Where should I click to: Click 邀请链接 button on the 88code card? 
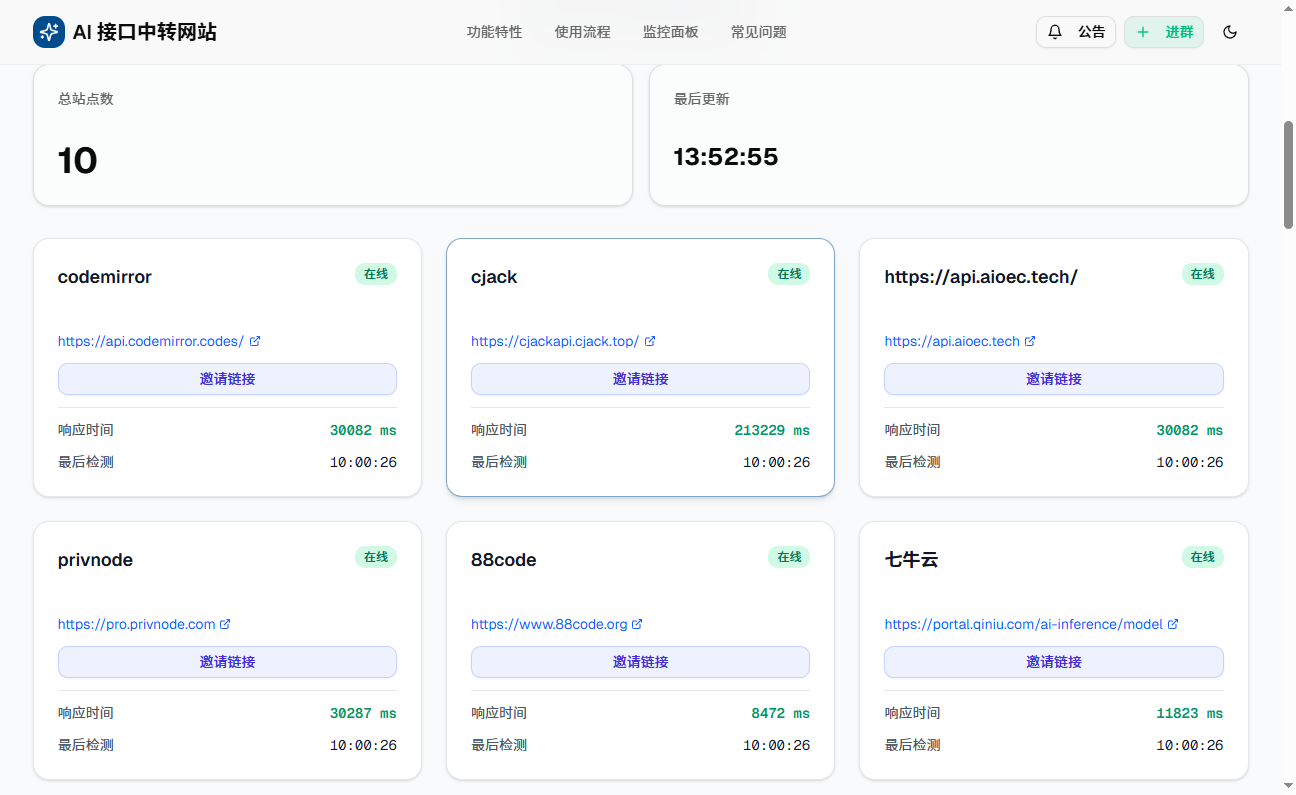pos(640,662)
